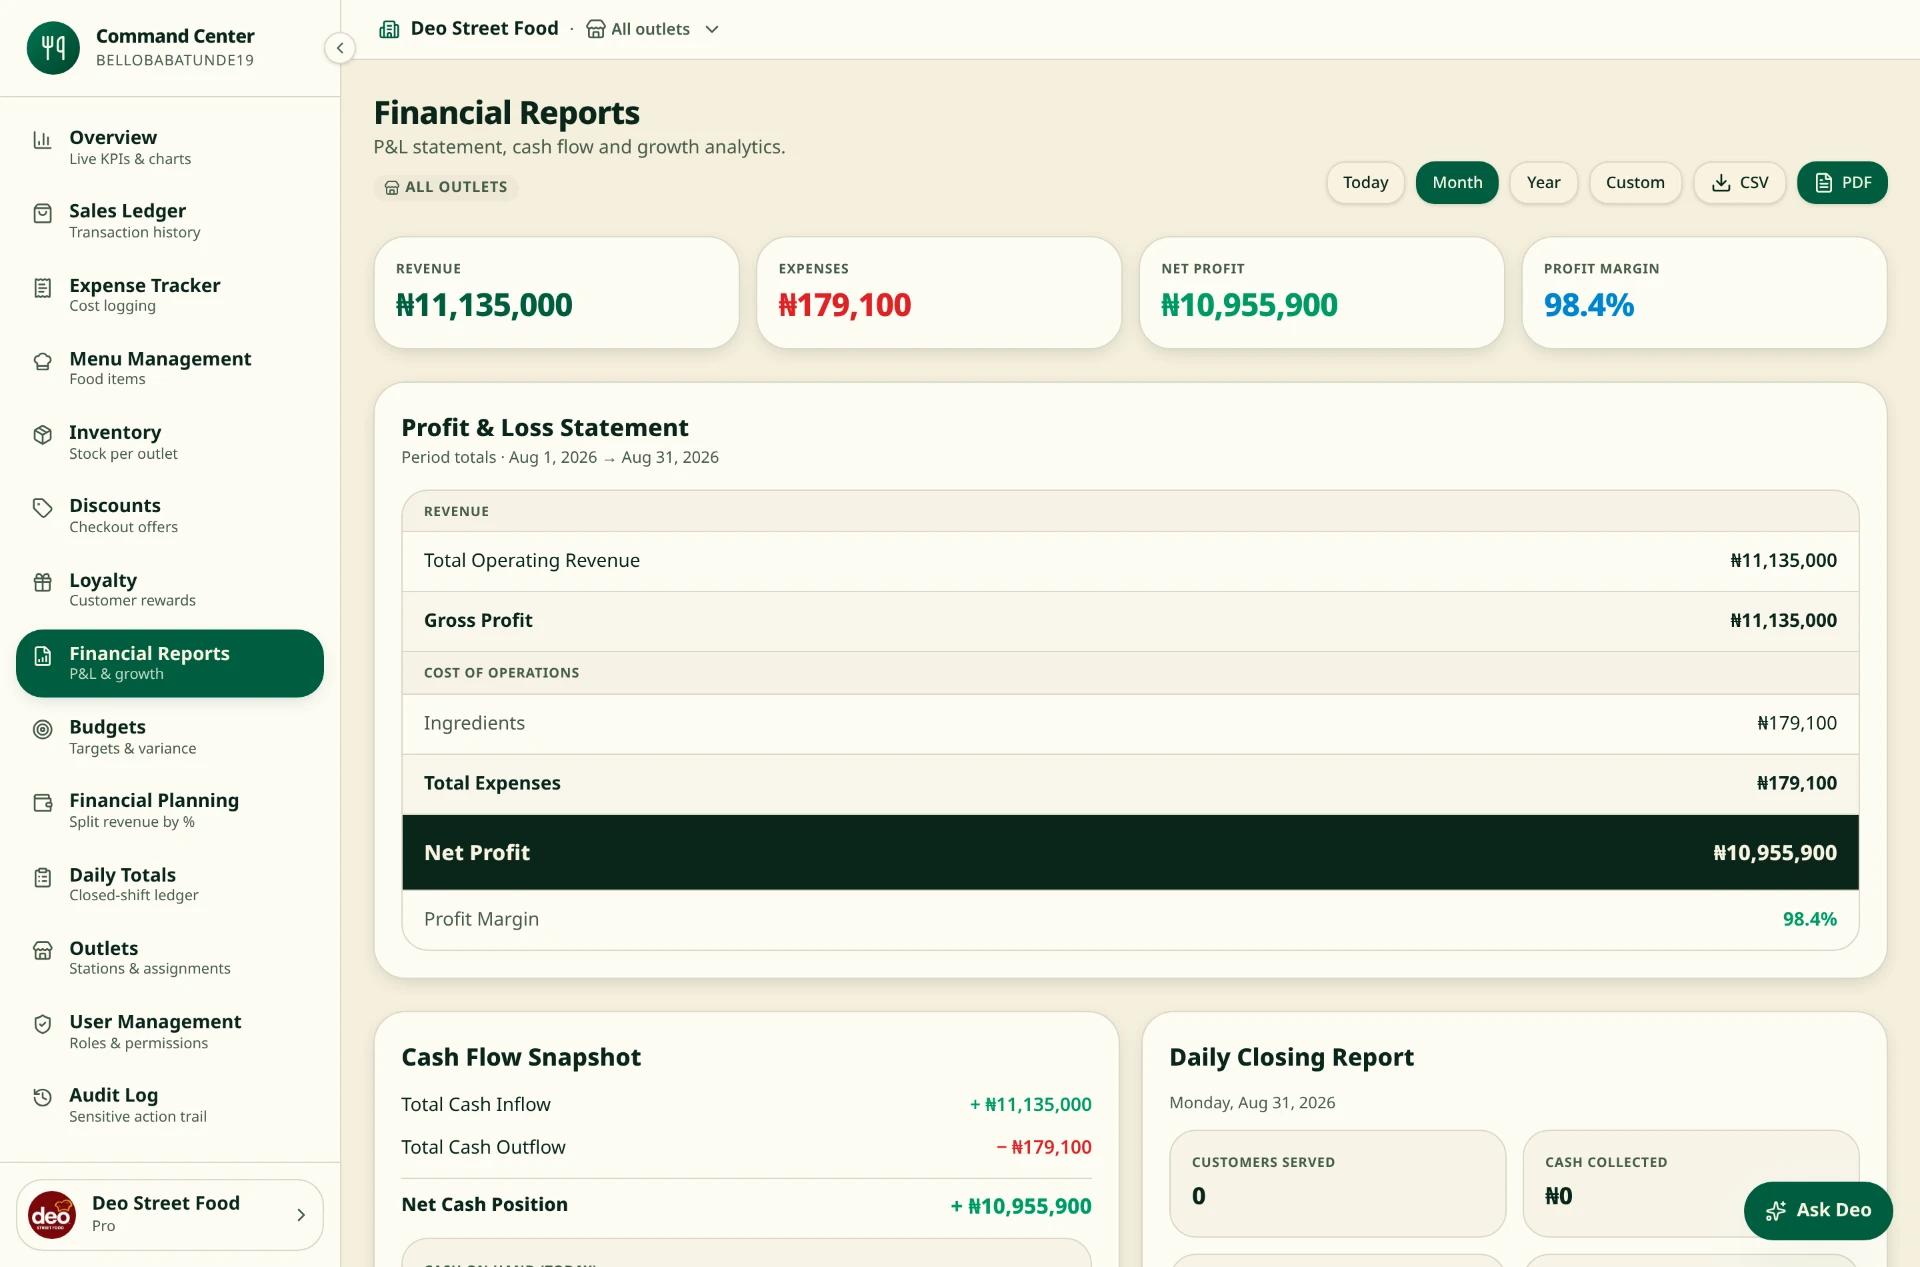Click the Menu Management chef hat icon
This screenshot has height=1267, width=1920.
(x=42, y=361)
